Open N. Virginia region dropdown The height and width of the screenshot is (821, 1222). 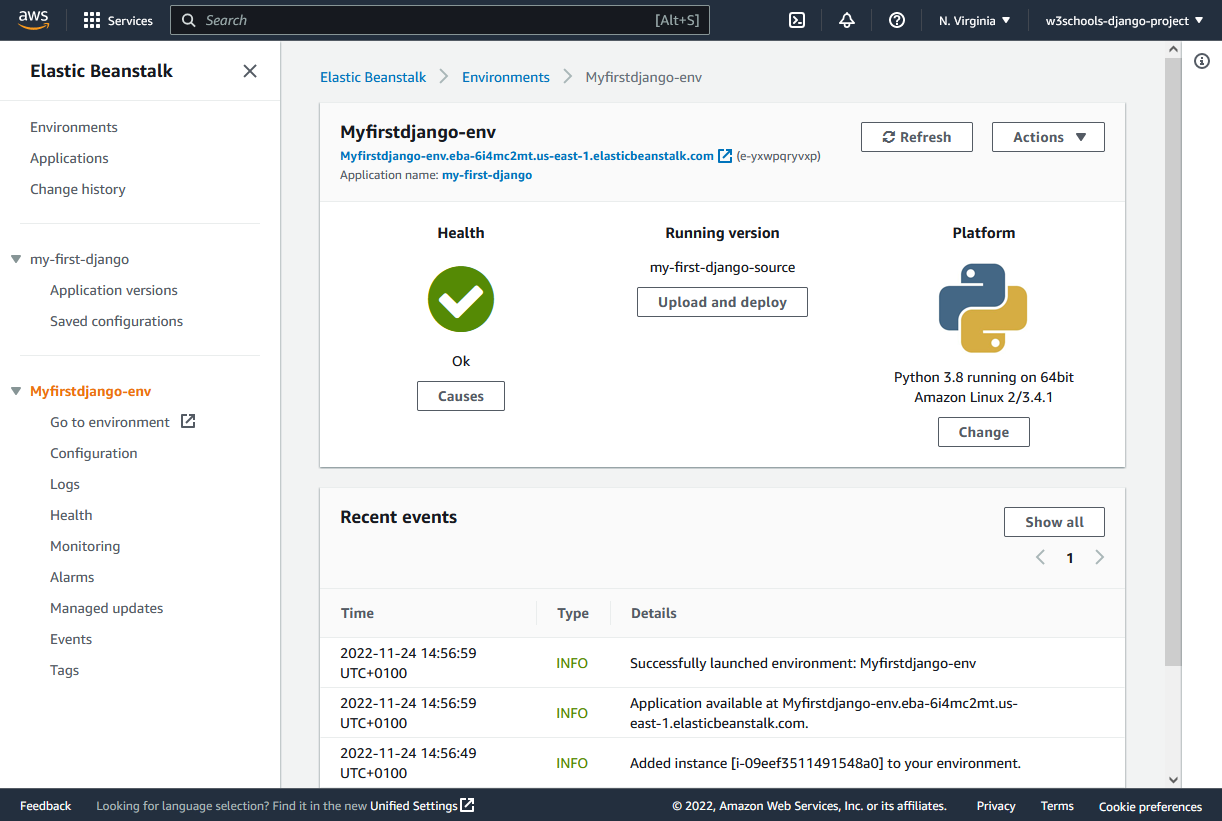point(974,20)
